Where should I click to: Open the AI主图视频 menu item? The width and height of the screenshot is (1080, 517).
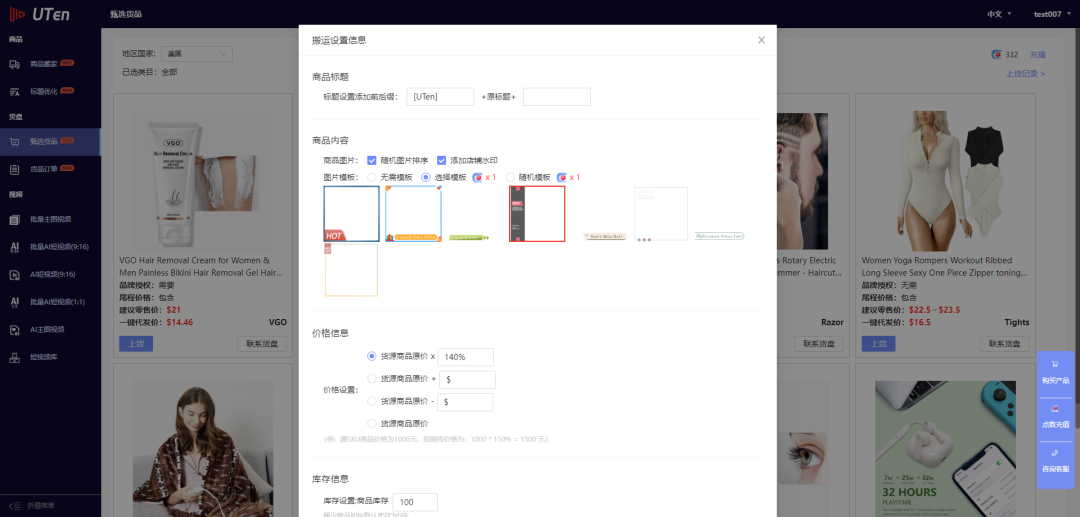50,330
